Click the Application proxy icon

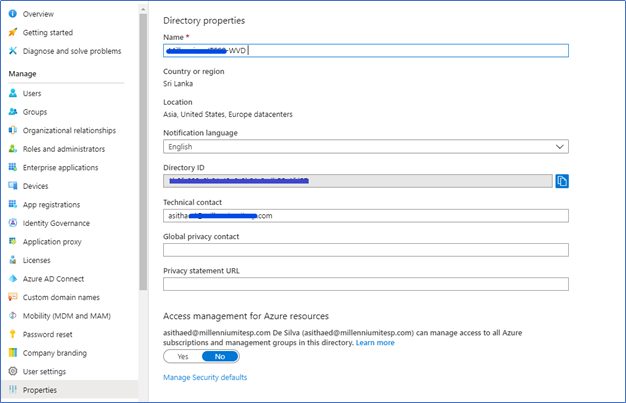(13, 241)
